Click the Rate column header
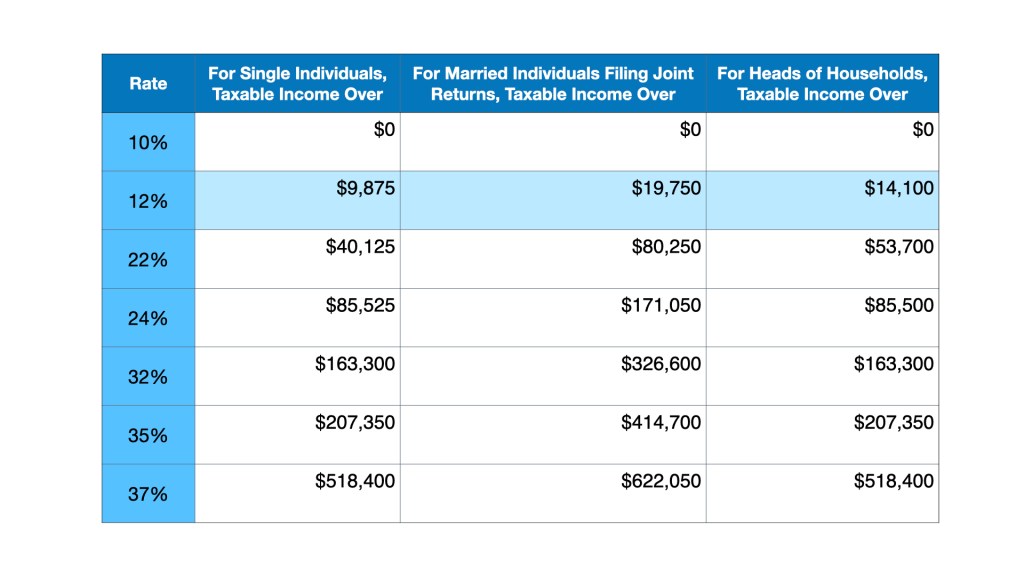 (148, 84)
